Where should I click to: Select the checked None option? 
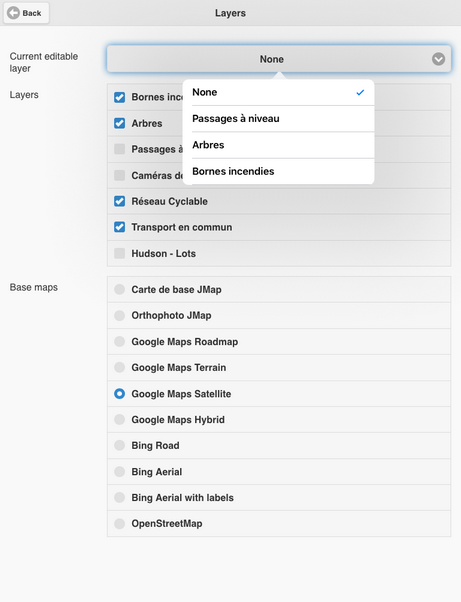[279, 93]
